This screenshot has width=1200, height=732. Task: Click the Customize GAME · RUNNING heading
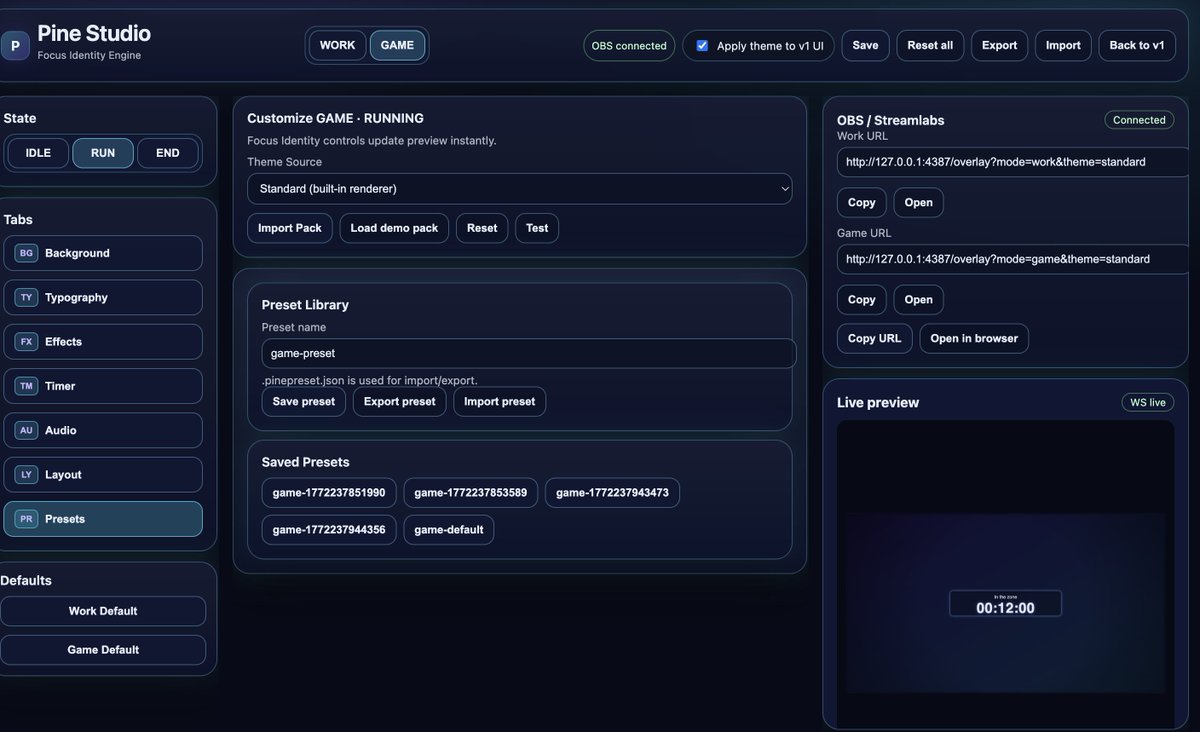[335, 118]
